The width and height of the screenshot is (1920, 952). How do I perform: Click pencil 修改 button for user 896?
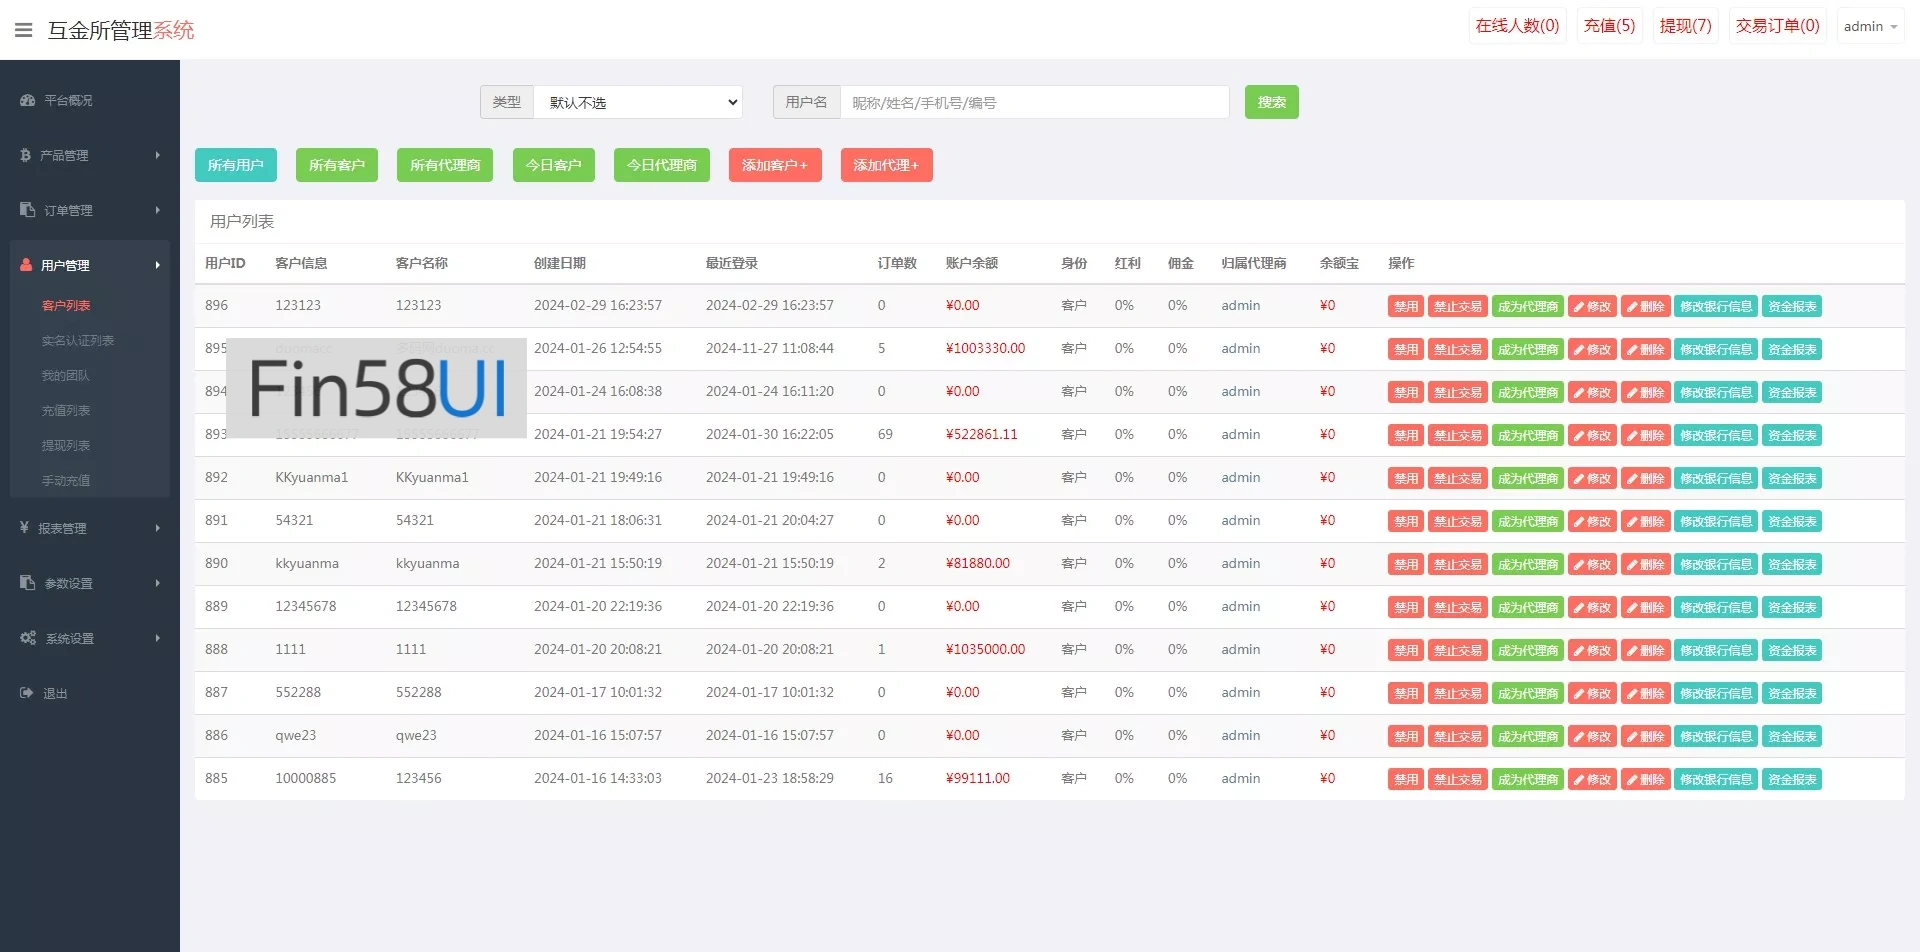pyautogui.click(x=1592, y=307)
